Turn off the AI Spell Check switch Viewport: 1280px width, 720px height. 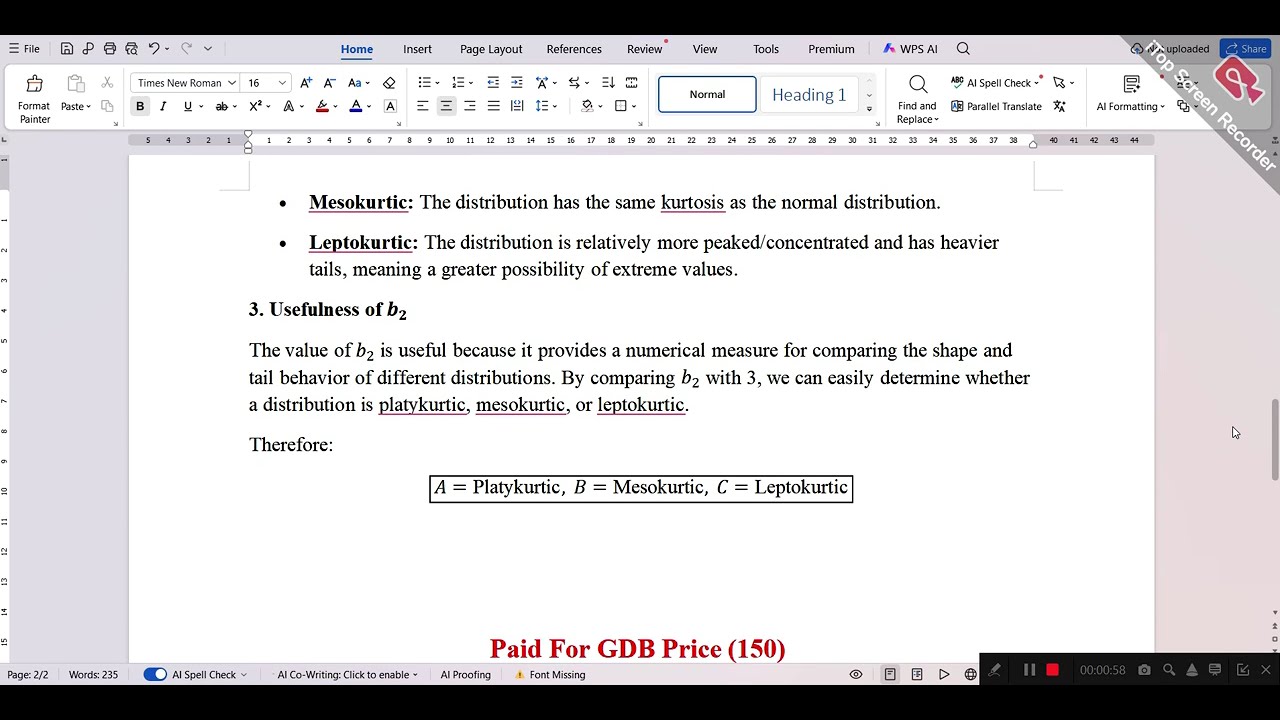pos(155,674)
